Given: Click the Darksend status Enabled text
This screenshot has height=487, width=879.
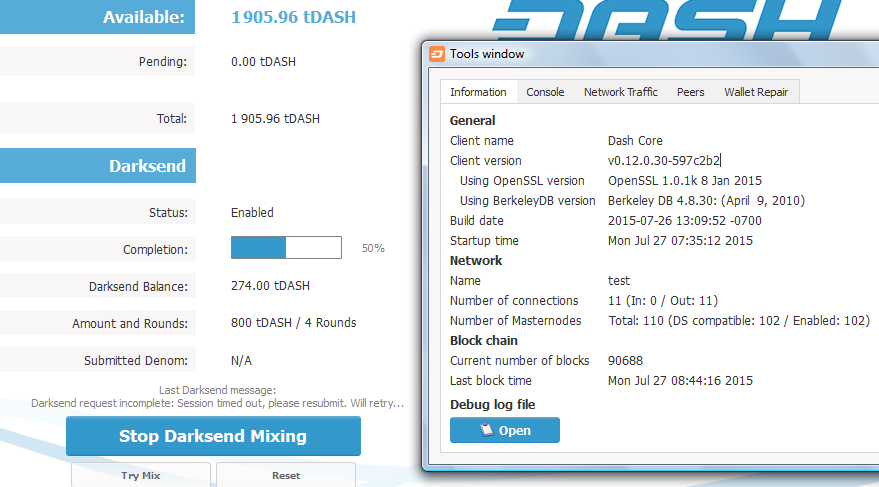Looking at the screenshot, I should click(x=252, y=213).
